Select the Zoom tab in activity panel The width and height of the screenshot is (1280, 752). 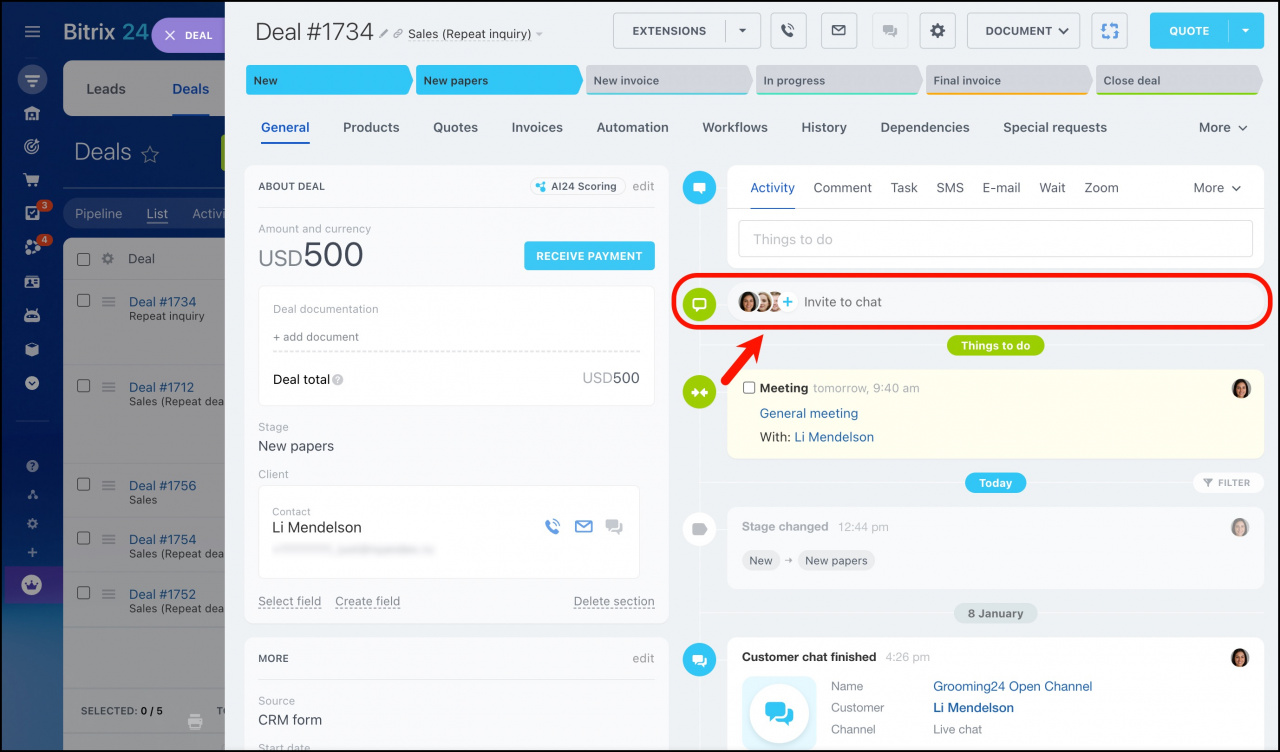pyautogui.click(x=1101, y=188)
